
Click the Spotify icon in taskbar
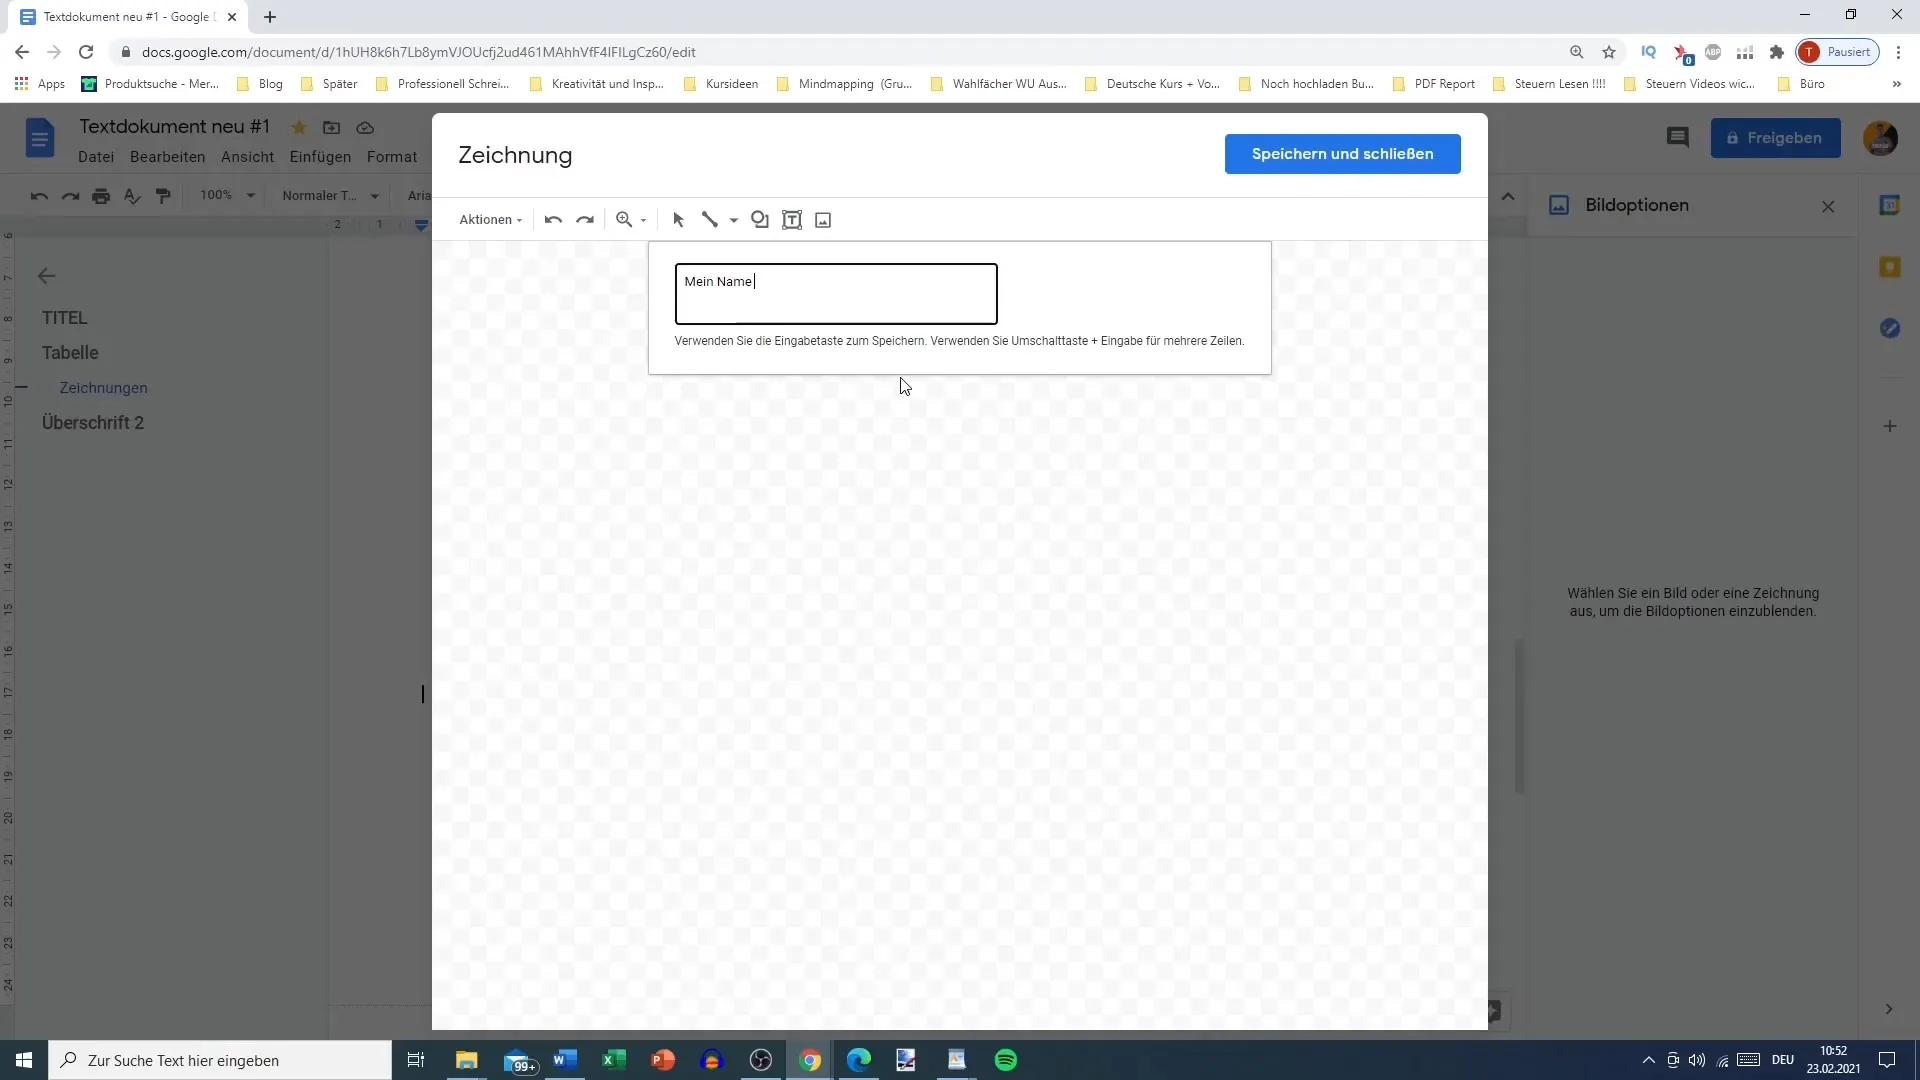click(1006, 1059)
